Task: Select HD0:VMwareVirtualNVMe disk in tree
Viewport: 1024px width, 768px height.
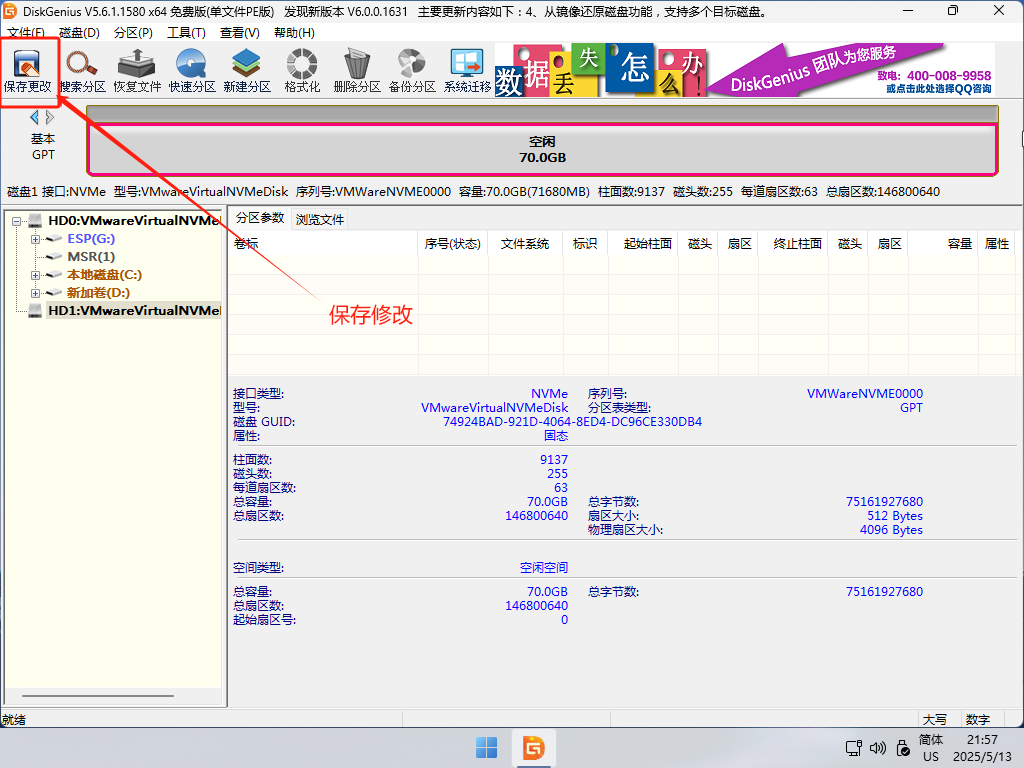Action: pyautogui.click(x=134, y=221)
